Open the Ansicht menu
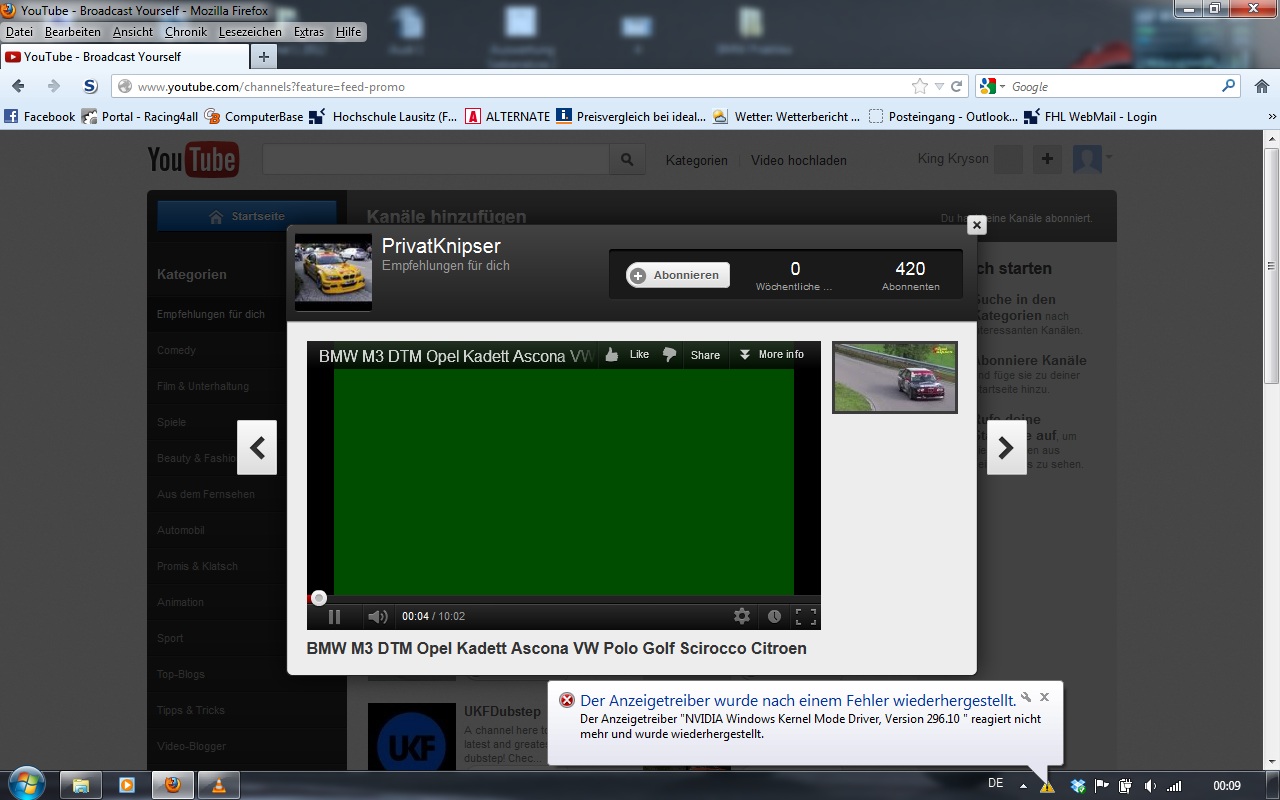The width and height of the screenshot is (1280, 800). click(x=133, y=32)
